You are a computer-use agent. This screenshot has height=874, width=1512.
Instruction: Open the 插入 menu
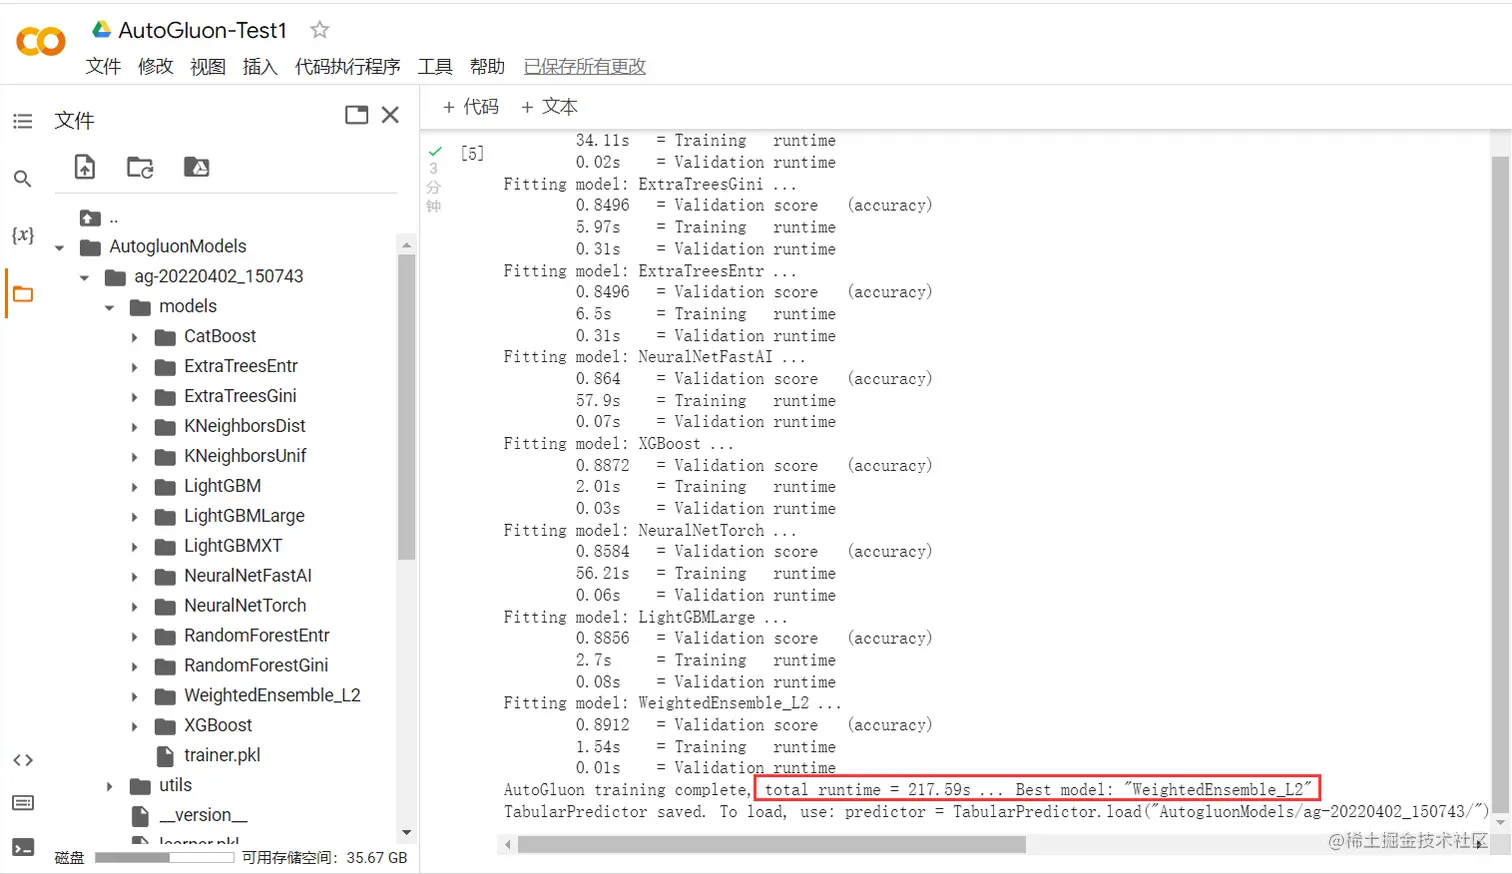(260, 66)
